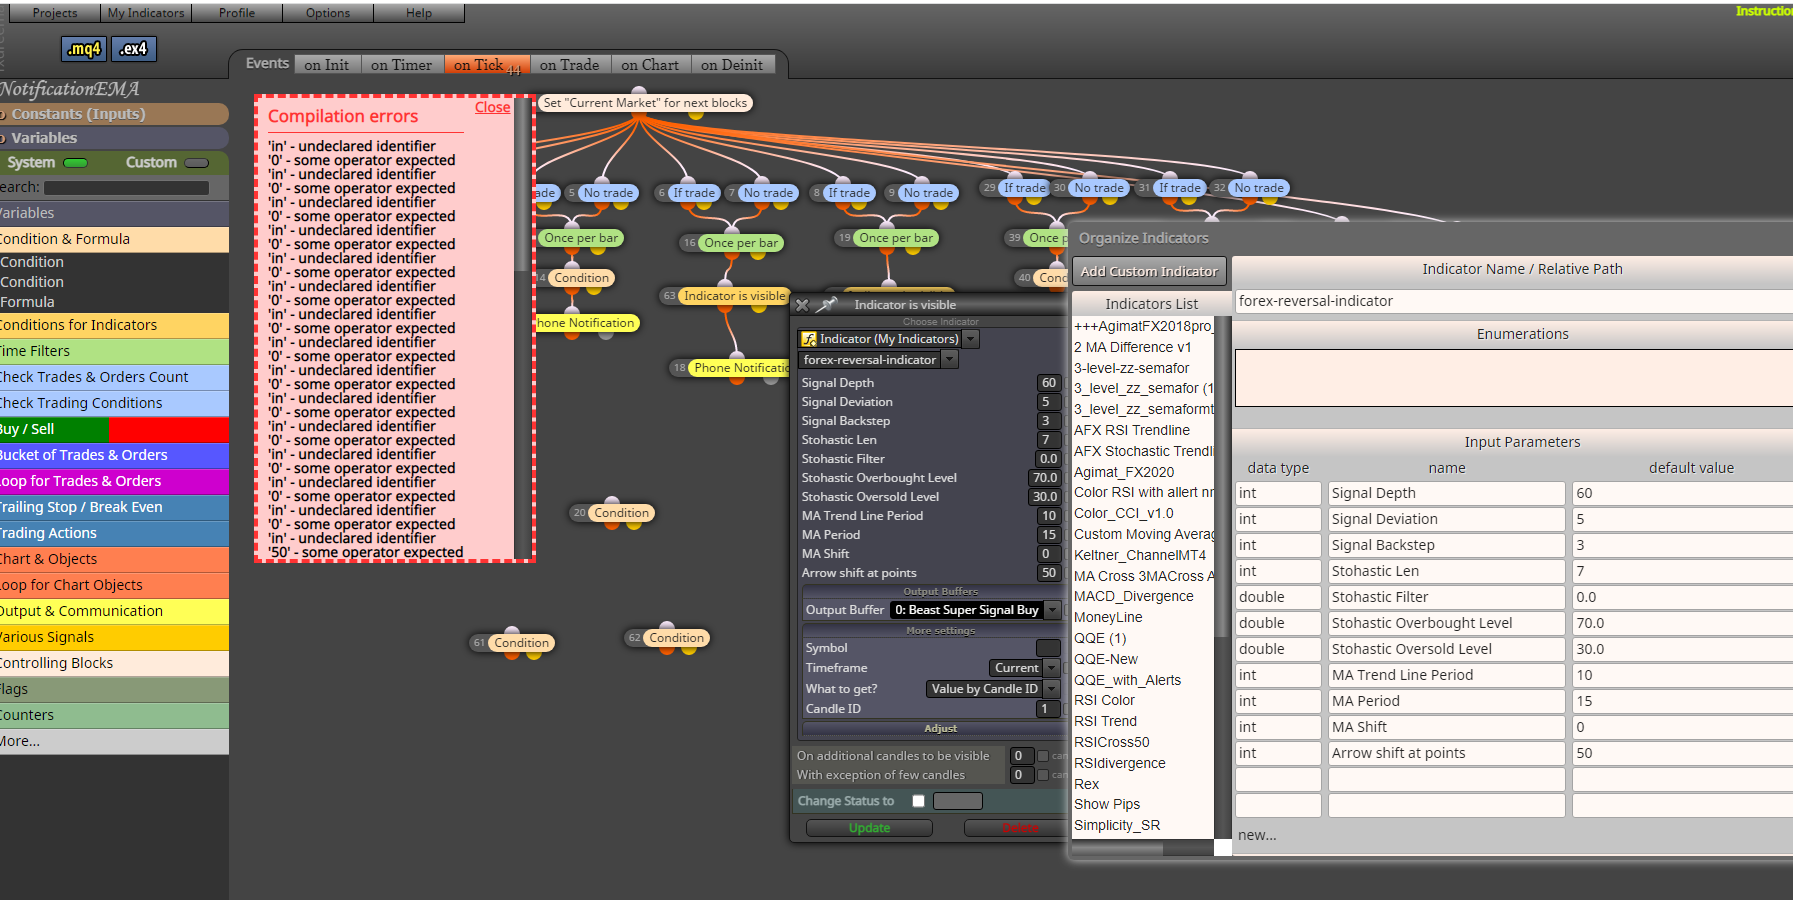Screen dimensions: 1793x900
Task: Open the Options menu
Action: (x=328, y=13)
